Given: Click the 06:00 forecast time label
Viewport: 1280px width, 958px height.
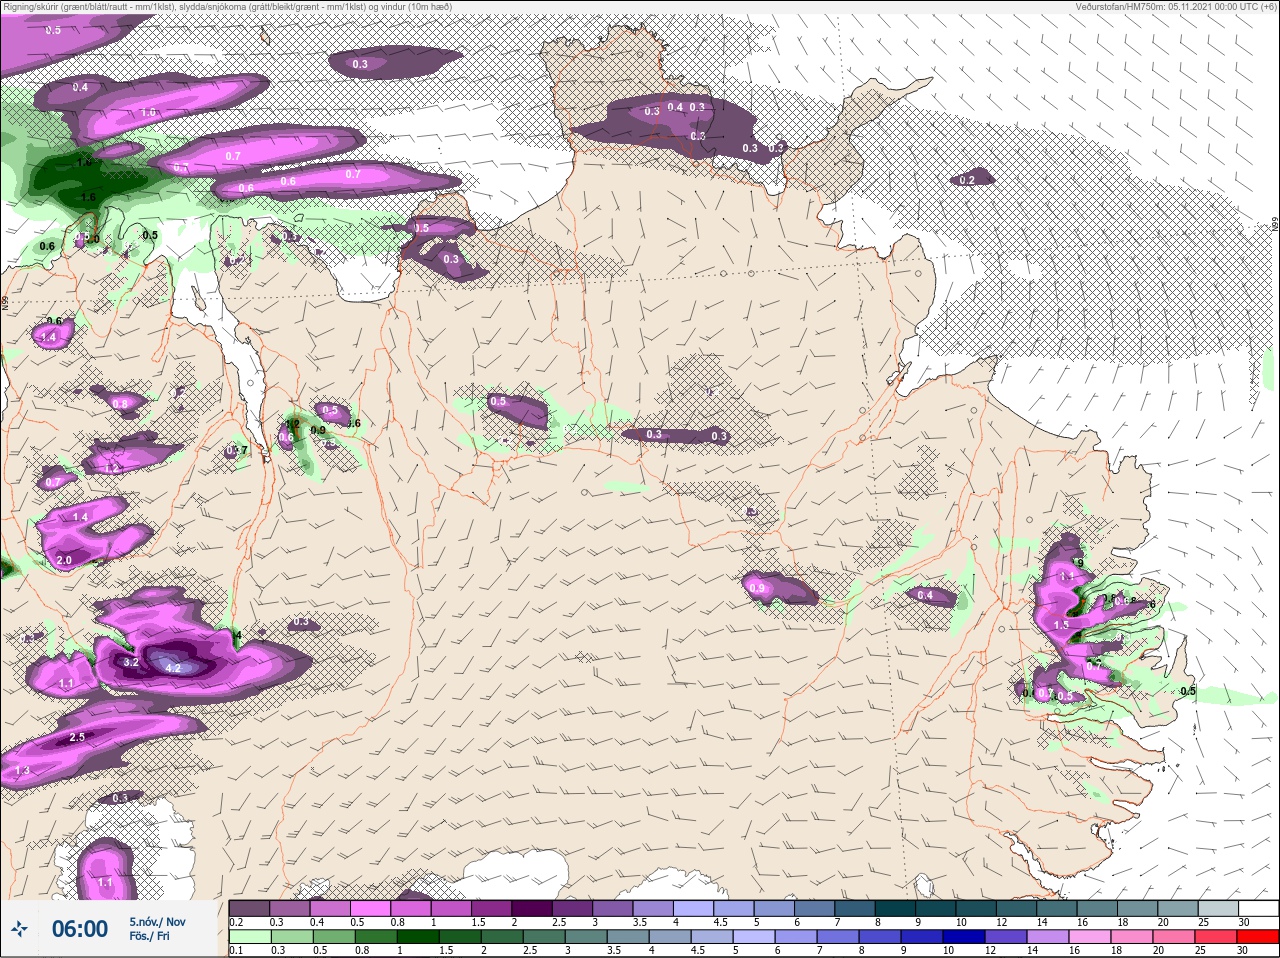Looking at the screenshot, I should point(80,929).
